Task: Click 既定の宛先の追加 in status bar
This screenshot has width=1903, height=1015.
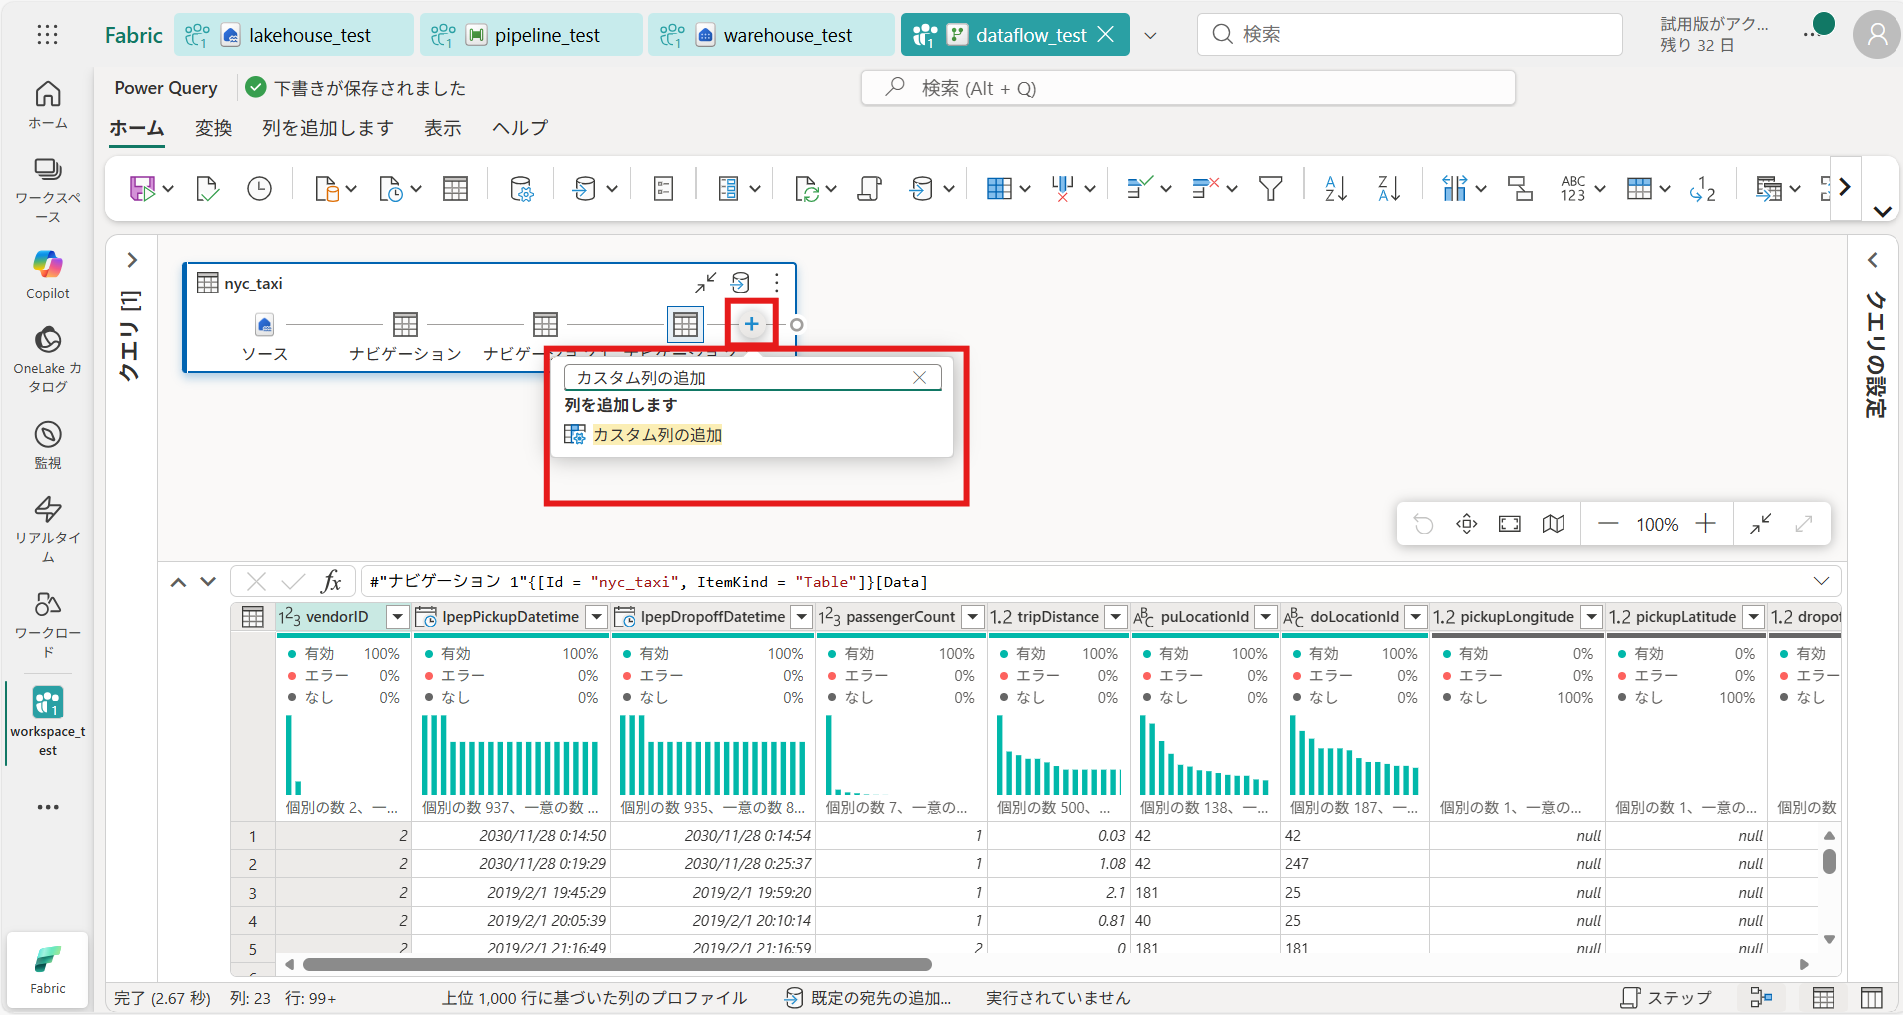Action: tap(868, 997)
